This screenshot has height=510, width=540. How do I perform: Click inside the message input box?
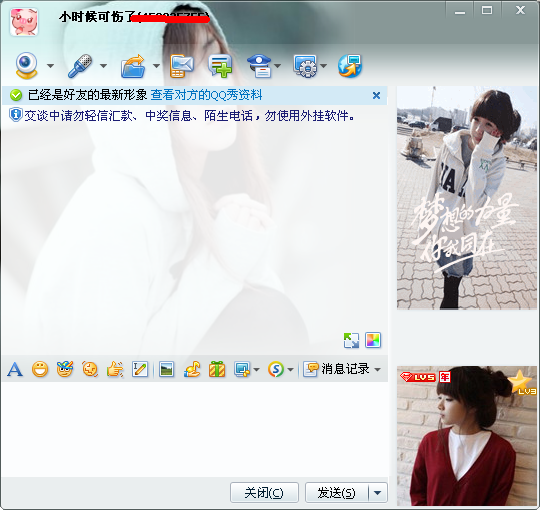(x=195, y=429)
